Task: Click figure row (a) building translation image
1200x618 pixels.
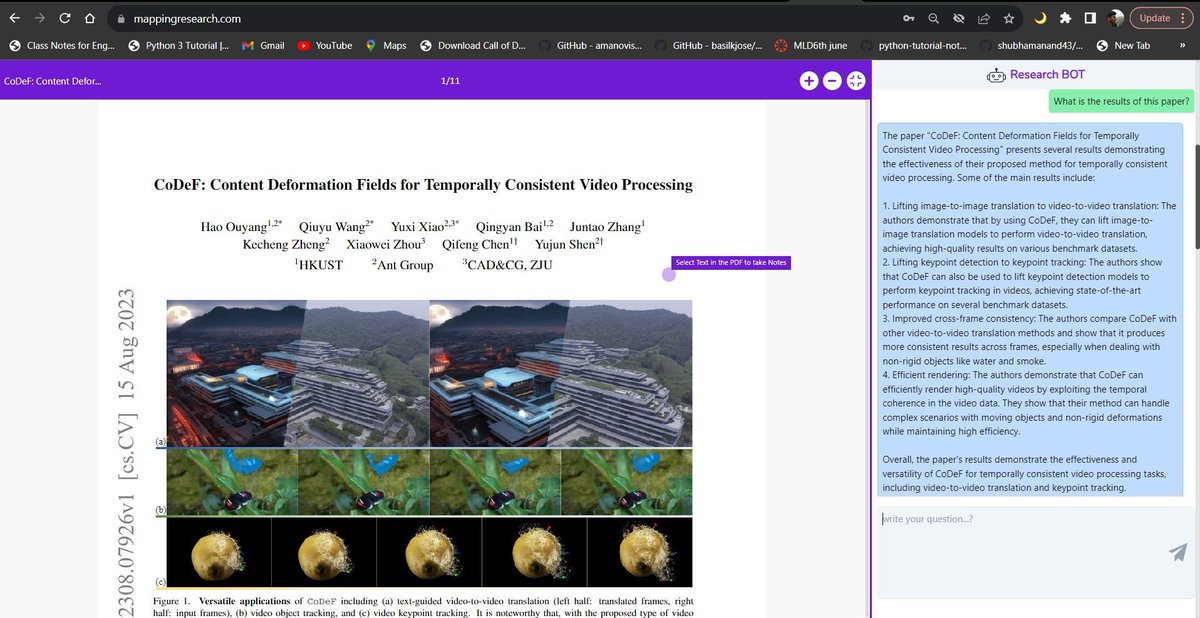Action: click(429, 371)
